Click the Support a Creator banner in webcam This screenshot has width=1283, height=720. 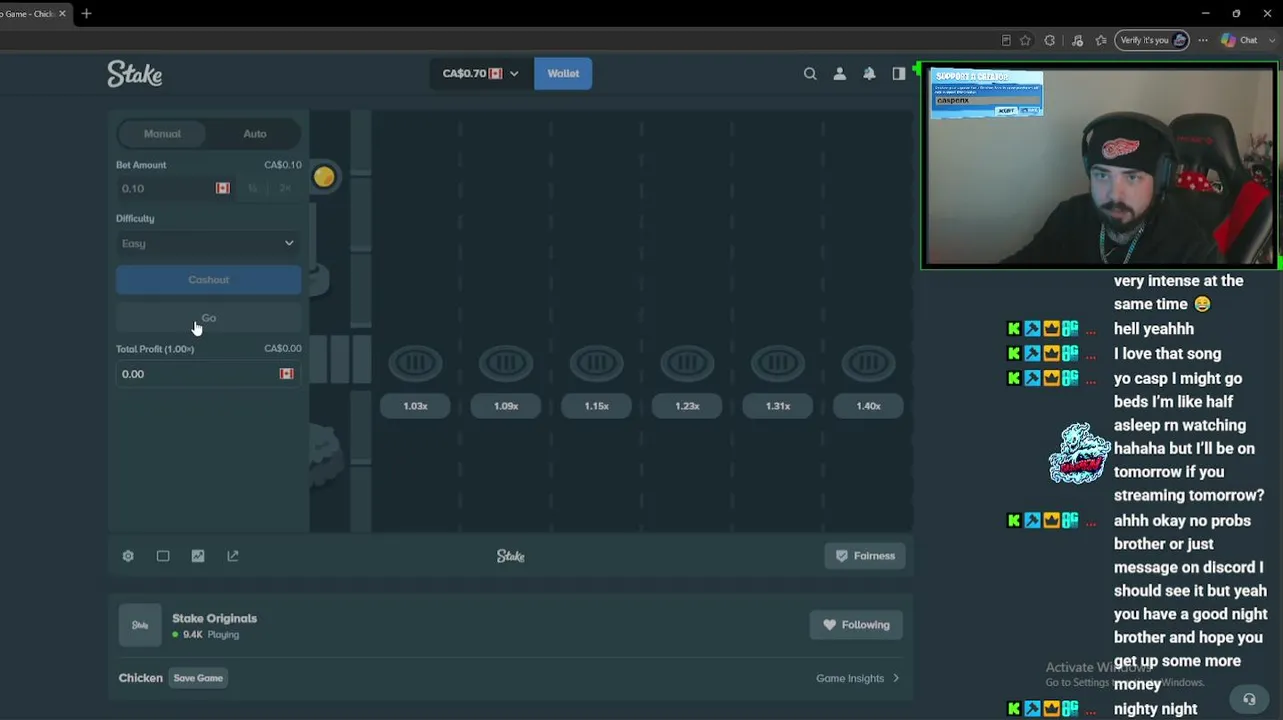tap(987, 93)
